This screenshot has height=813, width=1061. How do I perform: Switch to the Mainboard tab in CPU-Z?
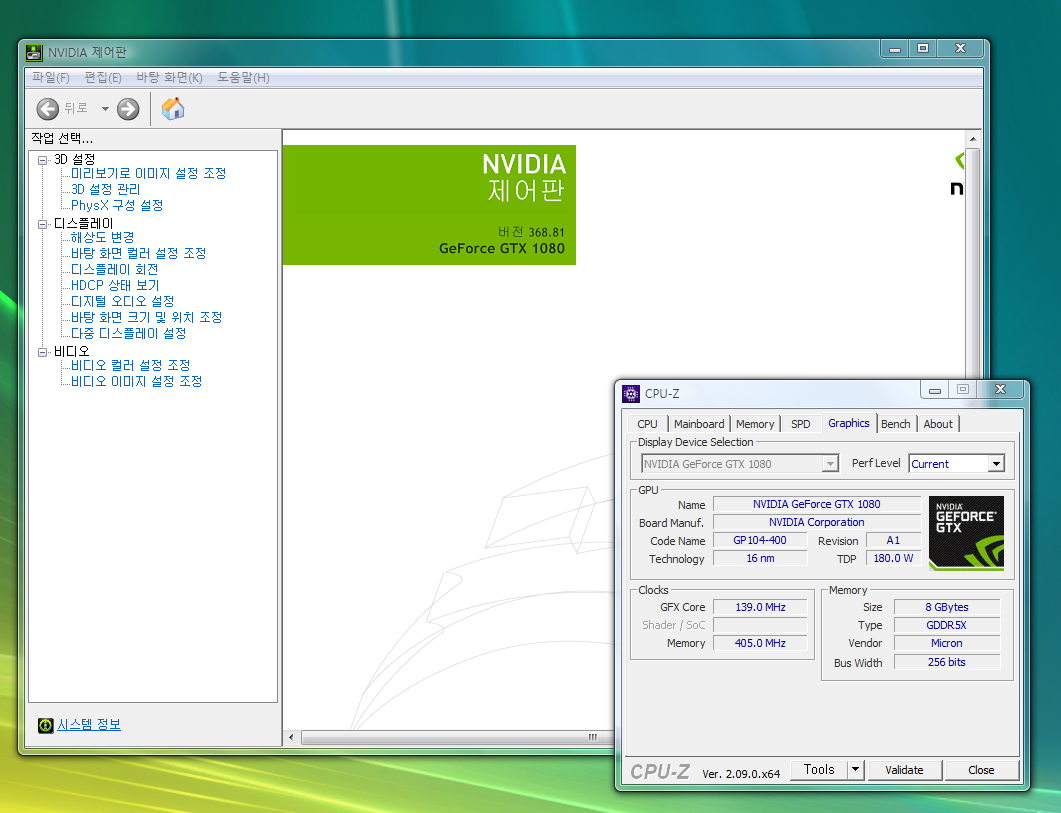699,424
